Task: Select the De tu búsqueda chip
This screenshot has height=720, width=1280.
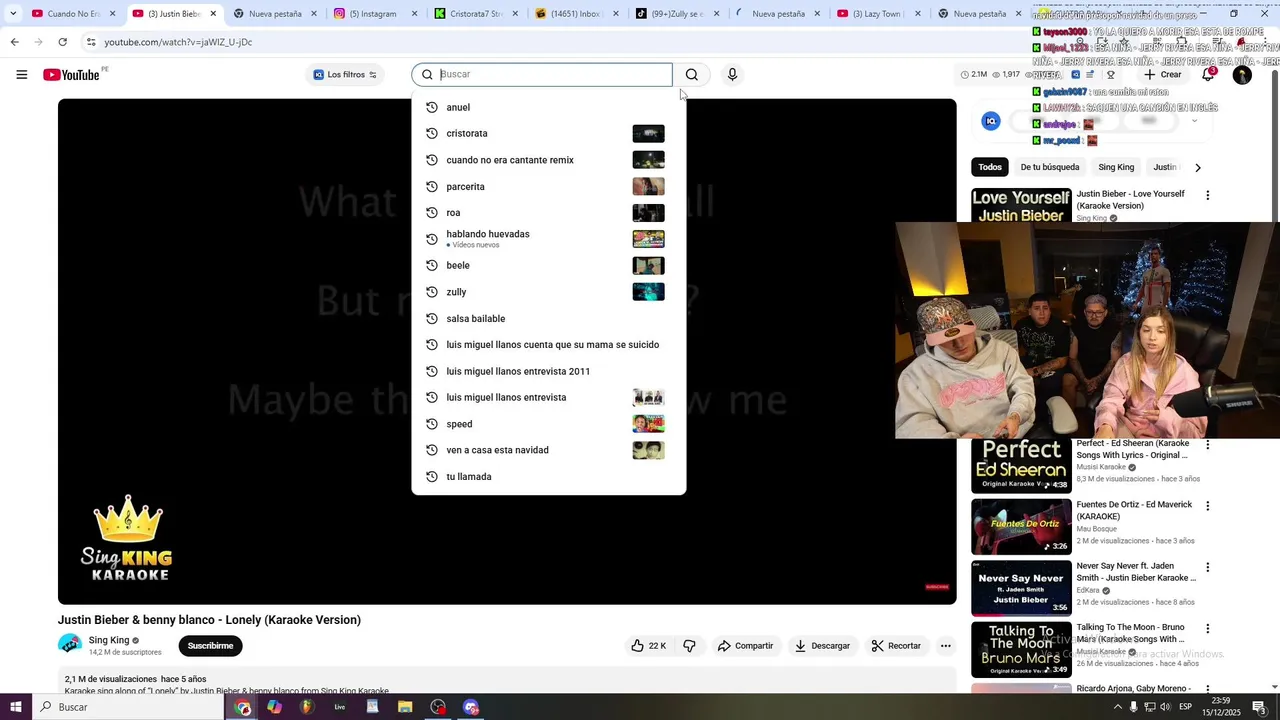Action: 1050,167
